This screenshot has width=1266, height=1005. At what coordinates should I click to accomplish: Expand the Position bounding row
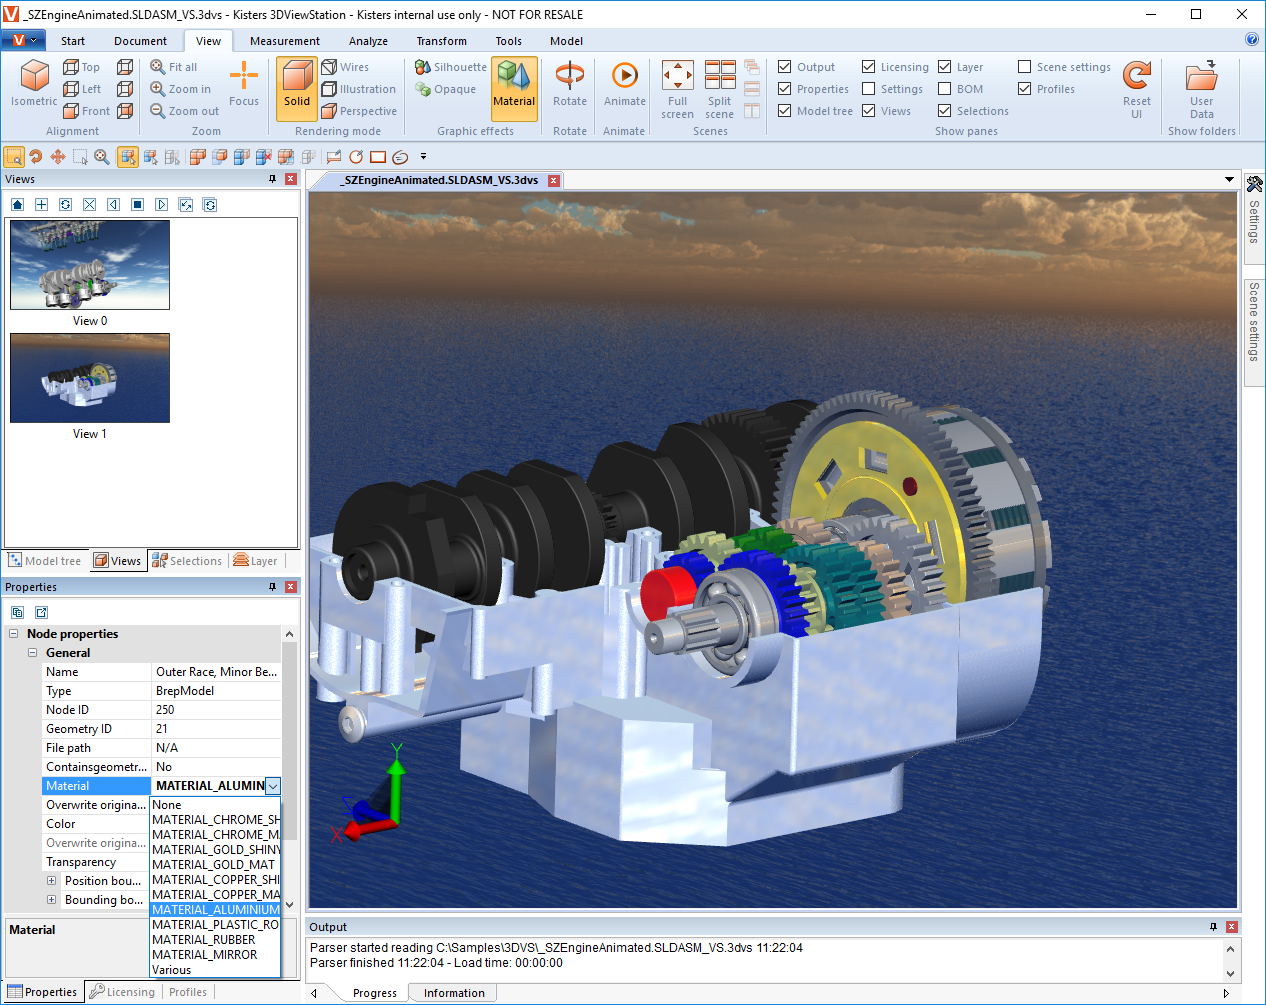[51, 881]
